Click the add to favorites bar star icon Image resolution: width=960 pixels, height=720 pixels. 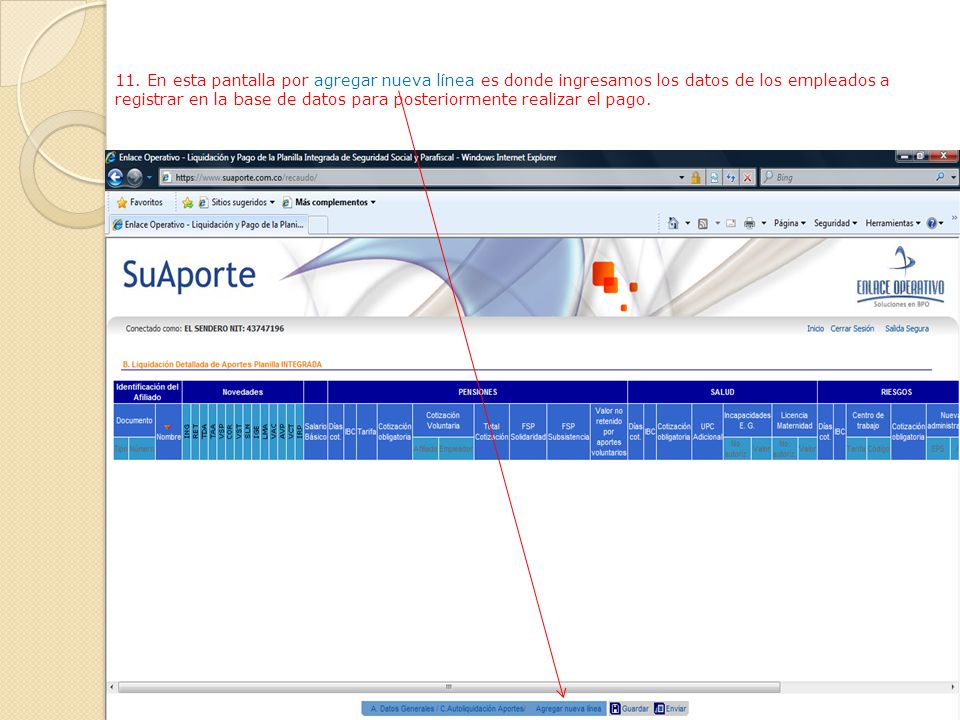coord(187,202)
